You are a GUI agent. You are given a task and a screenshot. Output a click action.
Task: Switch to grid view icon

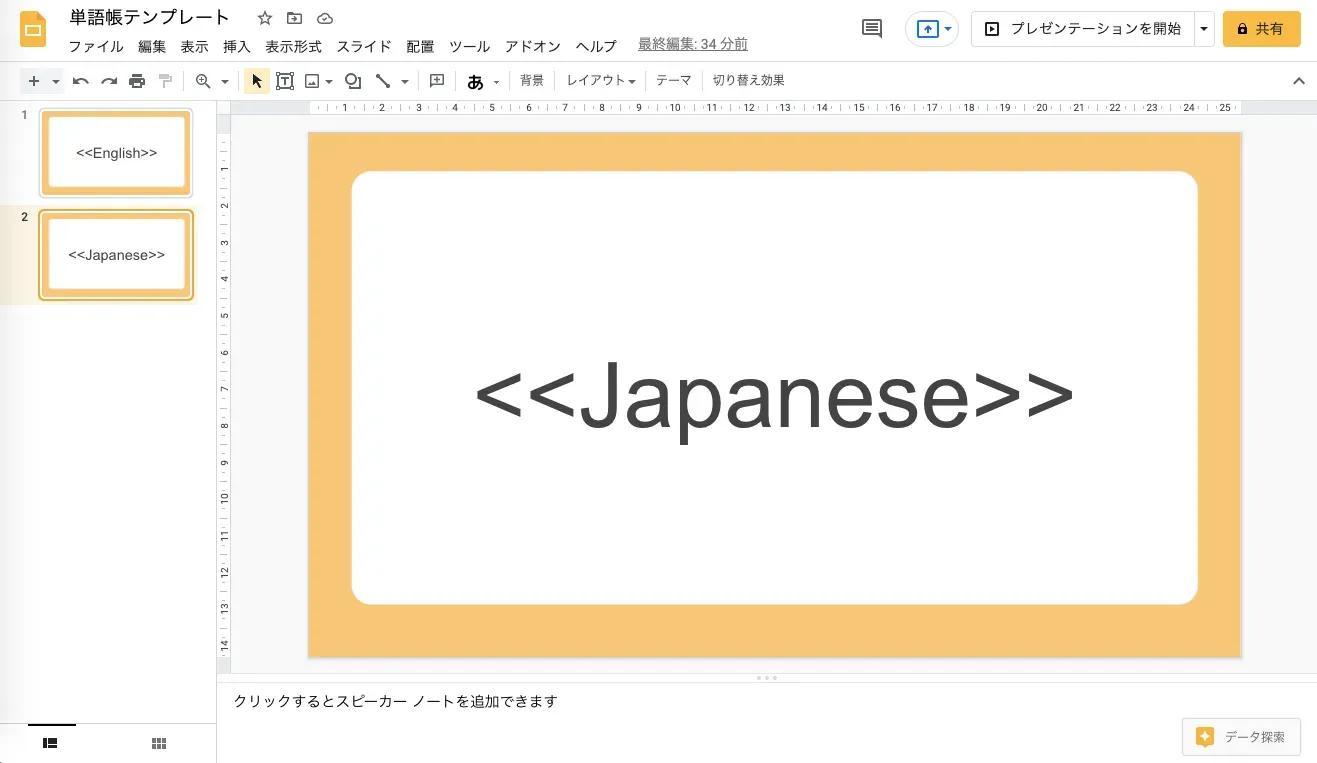coord(158,743)
